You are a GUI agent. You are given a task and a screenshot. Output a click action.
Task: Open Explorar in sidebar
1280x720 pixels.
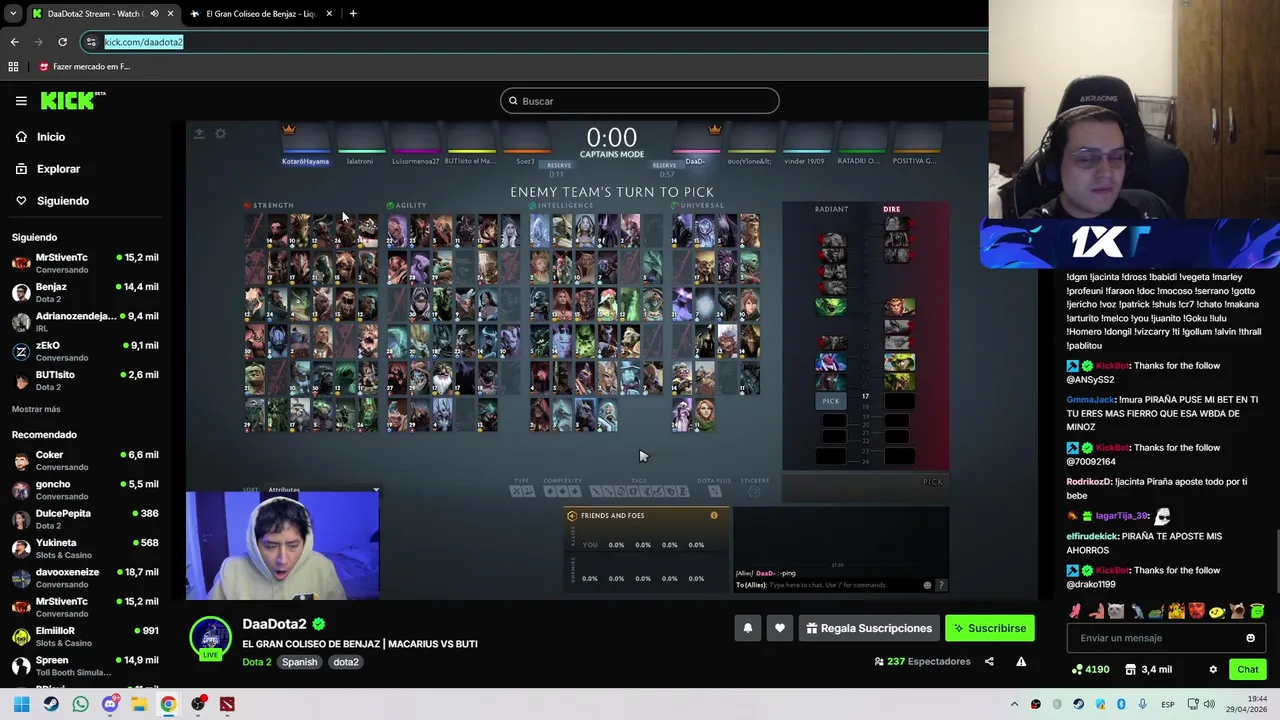(x=47, y=169)
